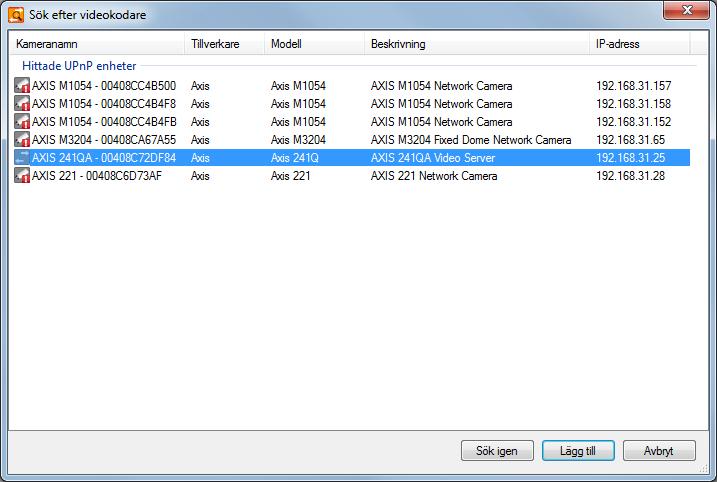Click the Axis manufacturer cell for AXIS 221
Image resolution: width=717 pixels, height=482 pixels.
[200, 176]
